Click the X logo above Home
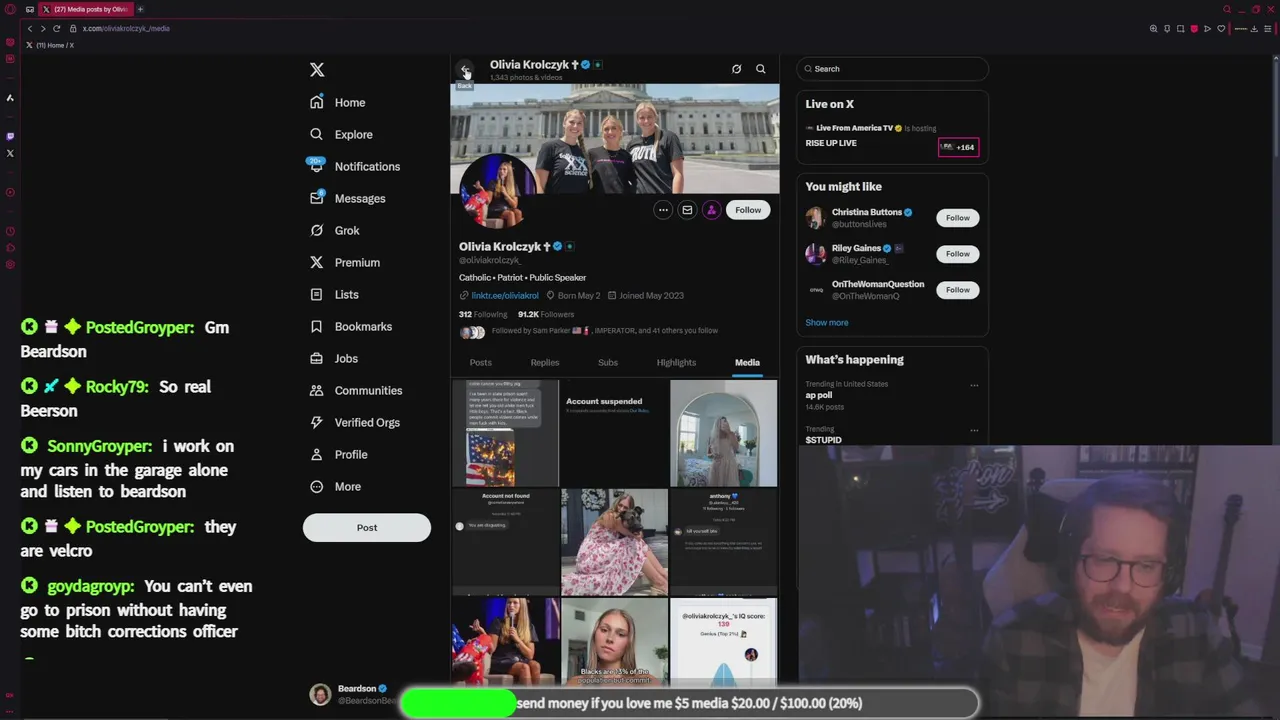 click(317, 69)
